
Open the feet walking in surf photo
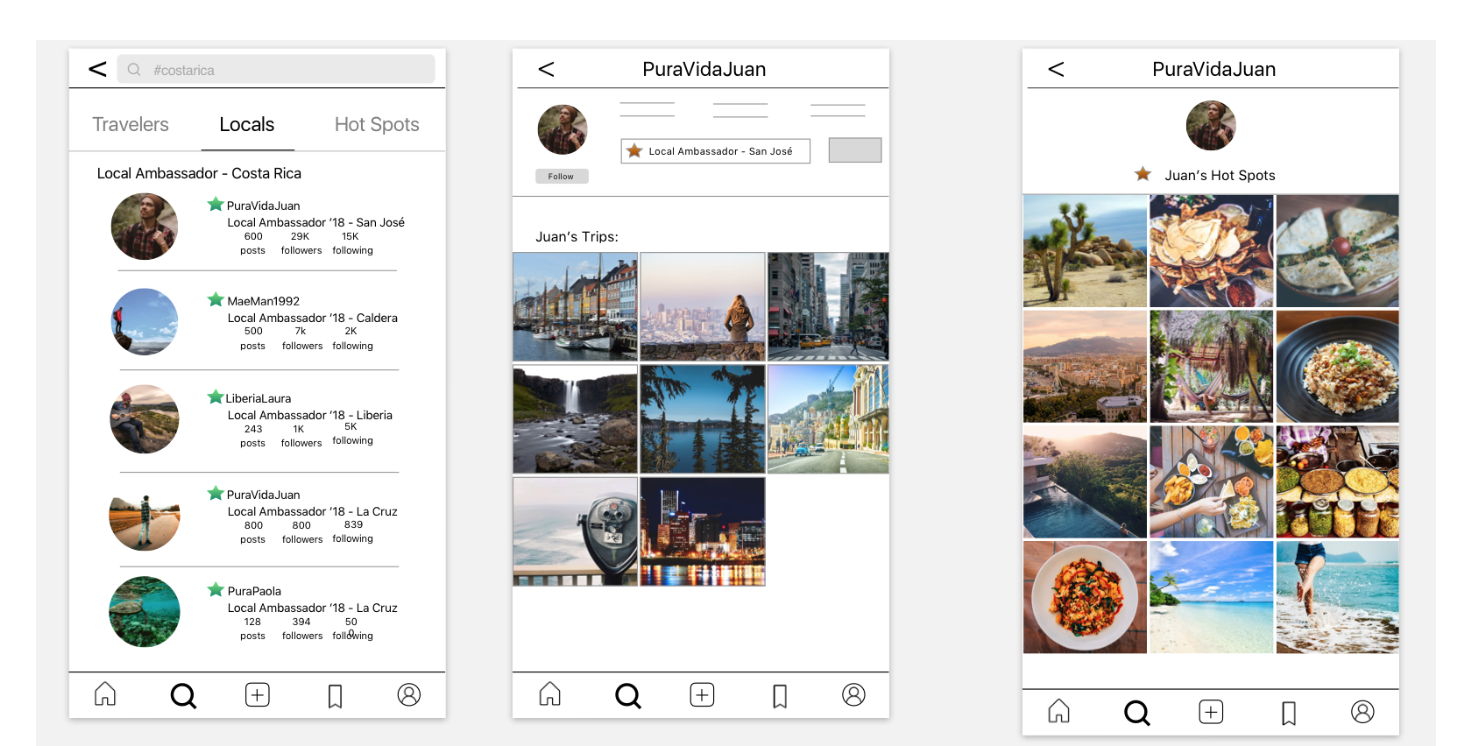[x=1338, y=597]
